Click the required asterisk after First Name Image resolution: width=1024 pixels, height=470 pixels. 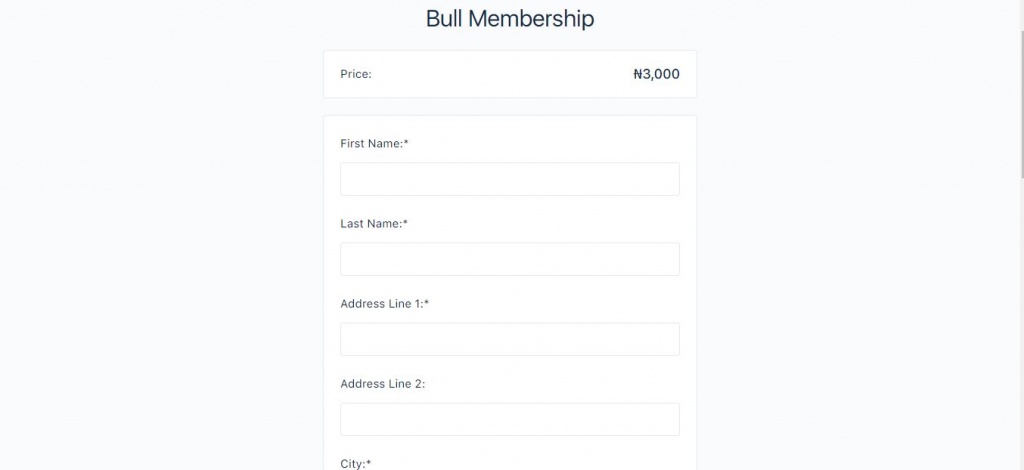tap(406, 142)
